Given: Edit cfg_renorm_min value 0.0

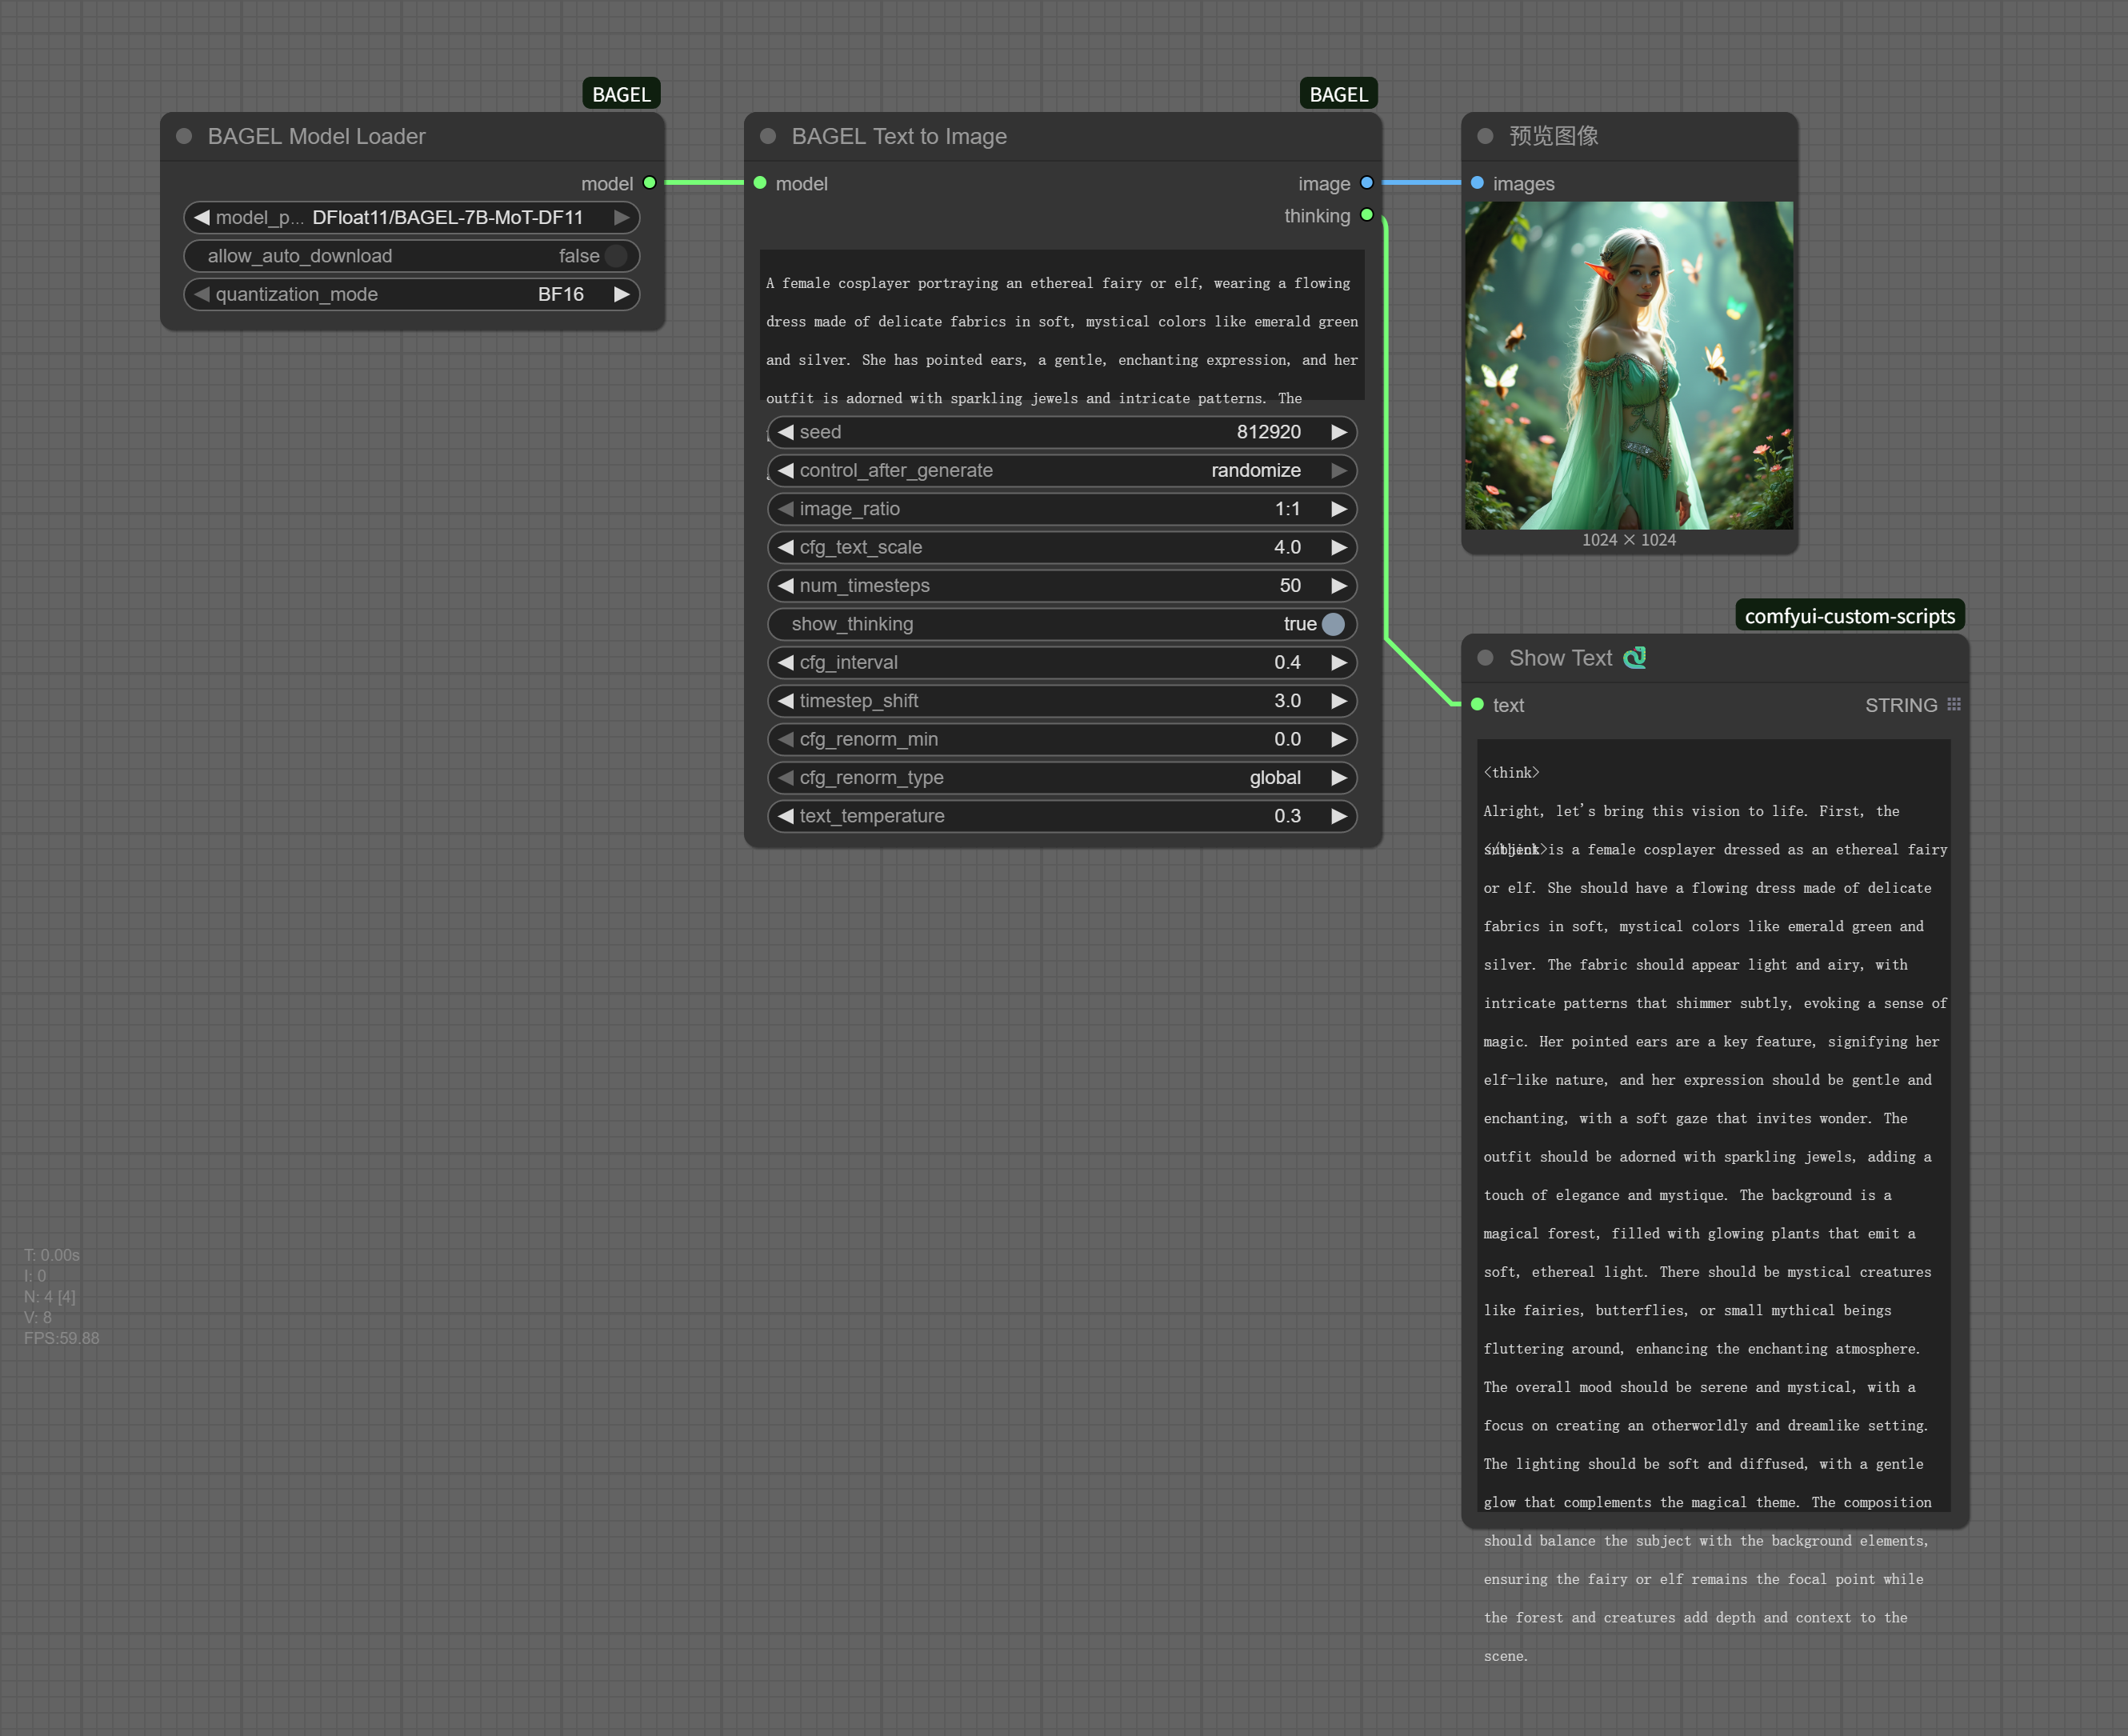Looking at the screenshot, I should [1287, 739].
